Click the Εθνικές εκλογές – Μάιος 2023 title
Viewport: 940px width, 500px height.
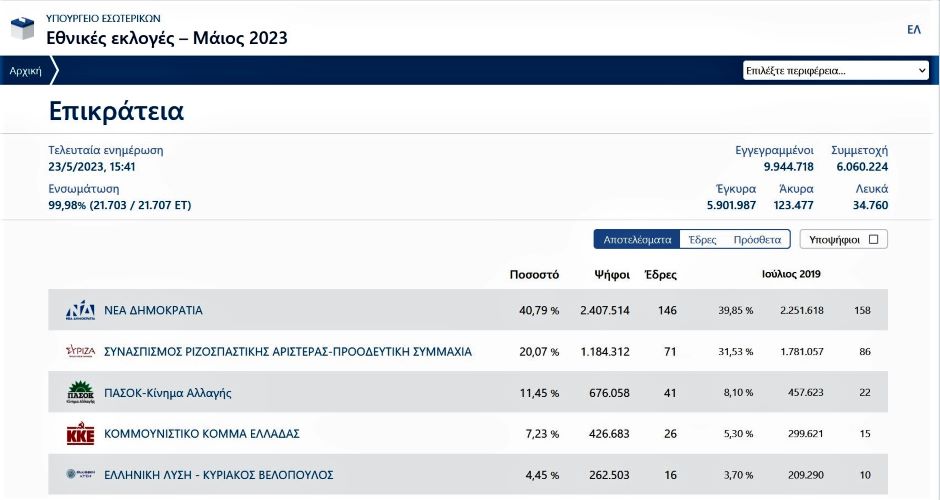point(167,38)
